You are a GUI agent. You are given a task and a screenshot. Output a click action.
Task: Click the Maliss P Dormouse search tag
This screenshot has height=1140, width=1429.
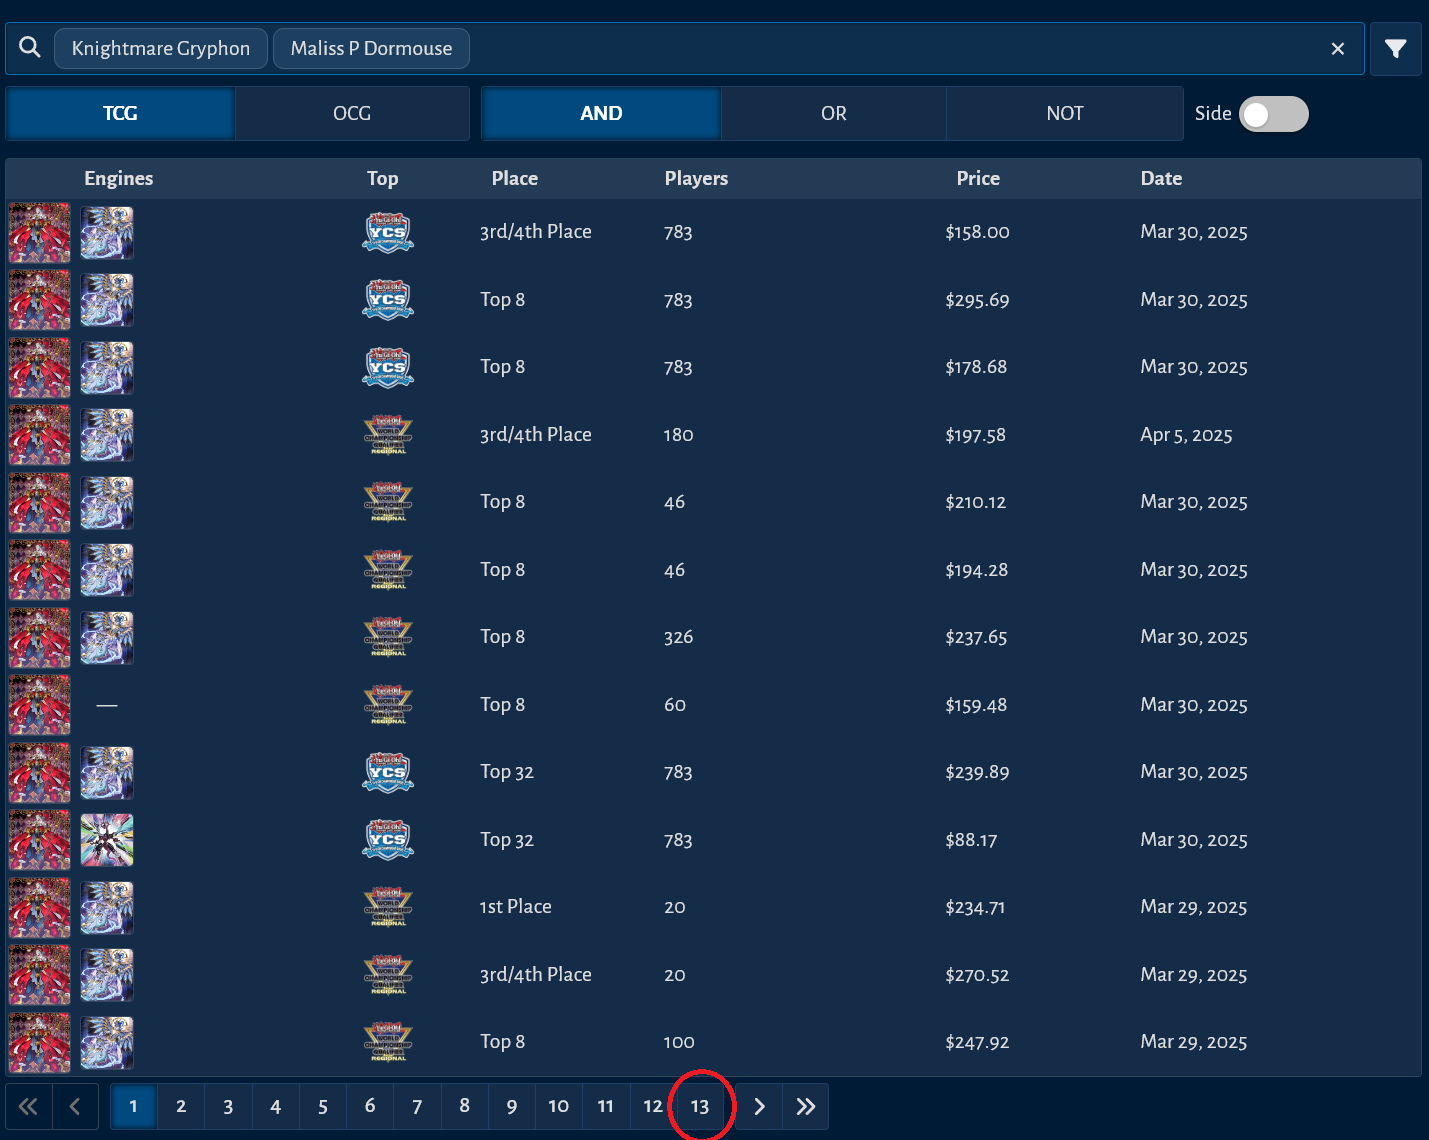(371, 48)
